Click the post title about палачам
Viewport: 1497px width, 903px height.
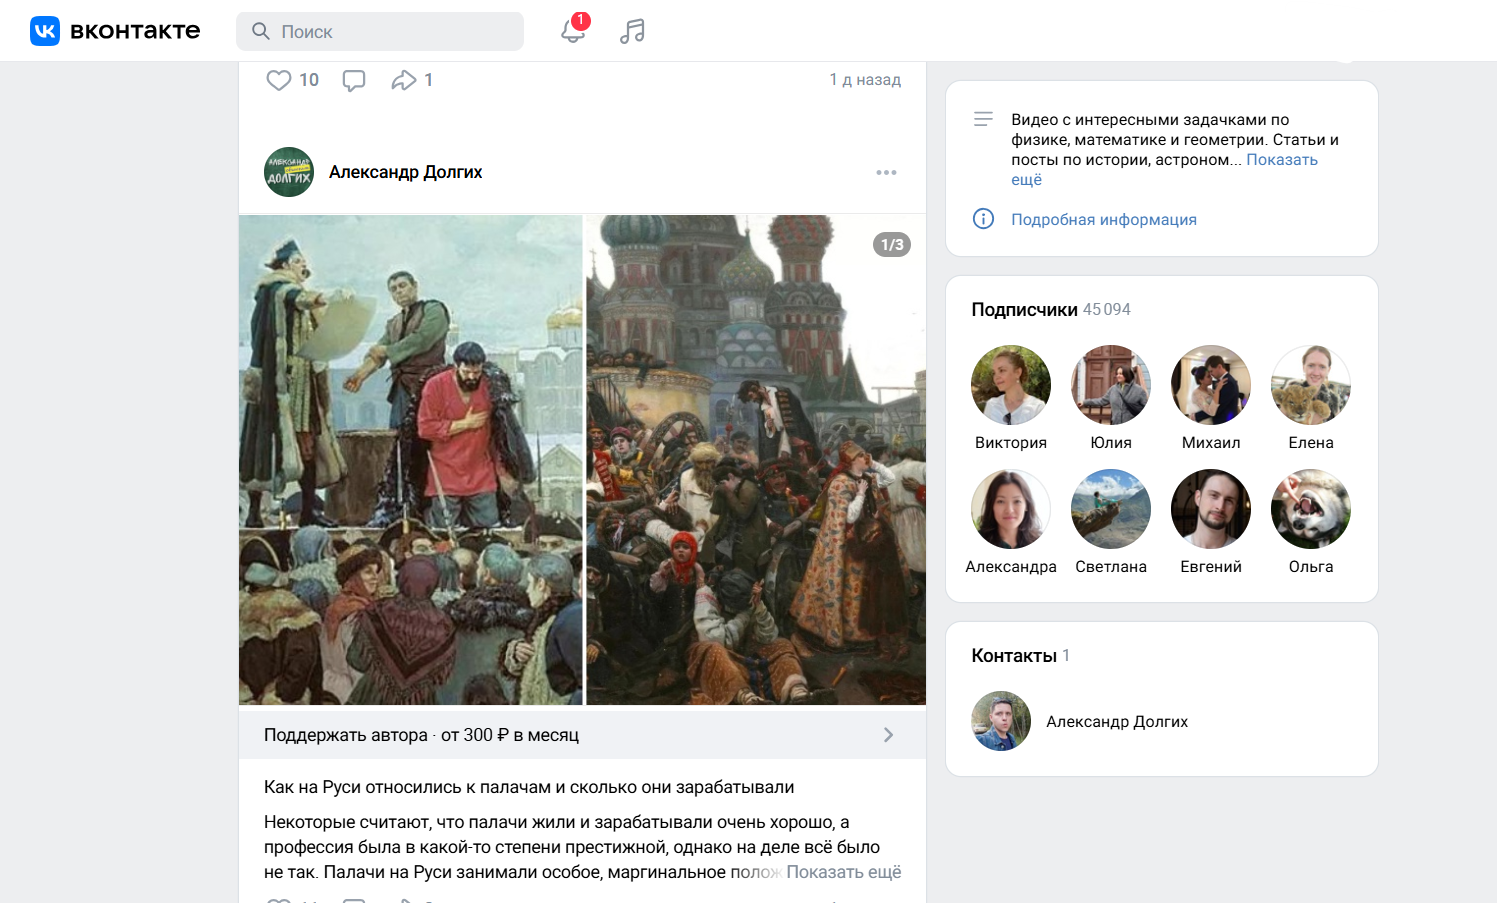coord(529,787)
